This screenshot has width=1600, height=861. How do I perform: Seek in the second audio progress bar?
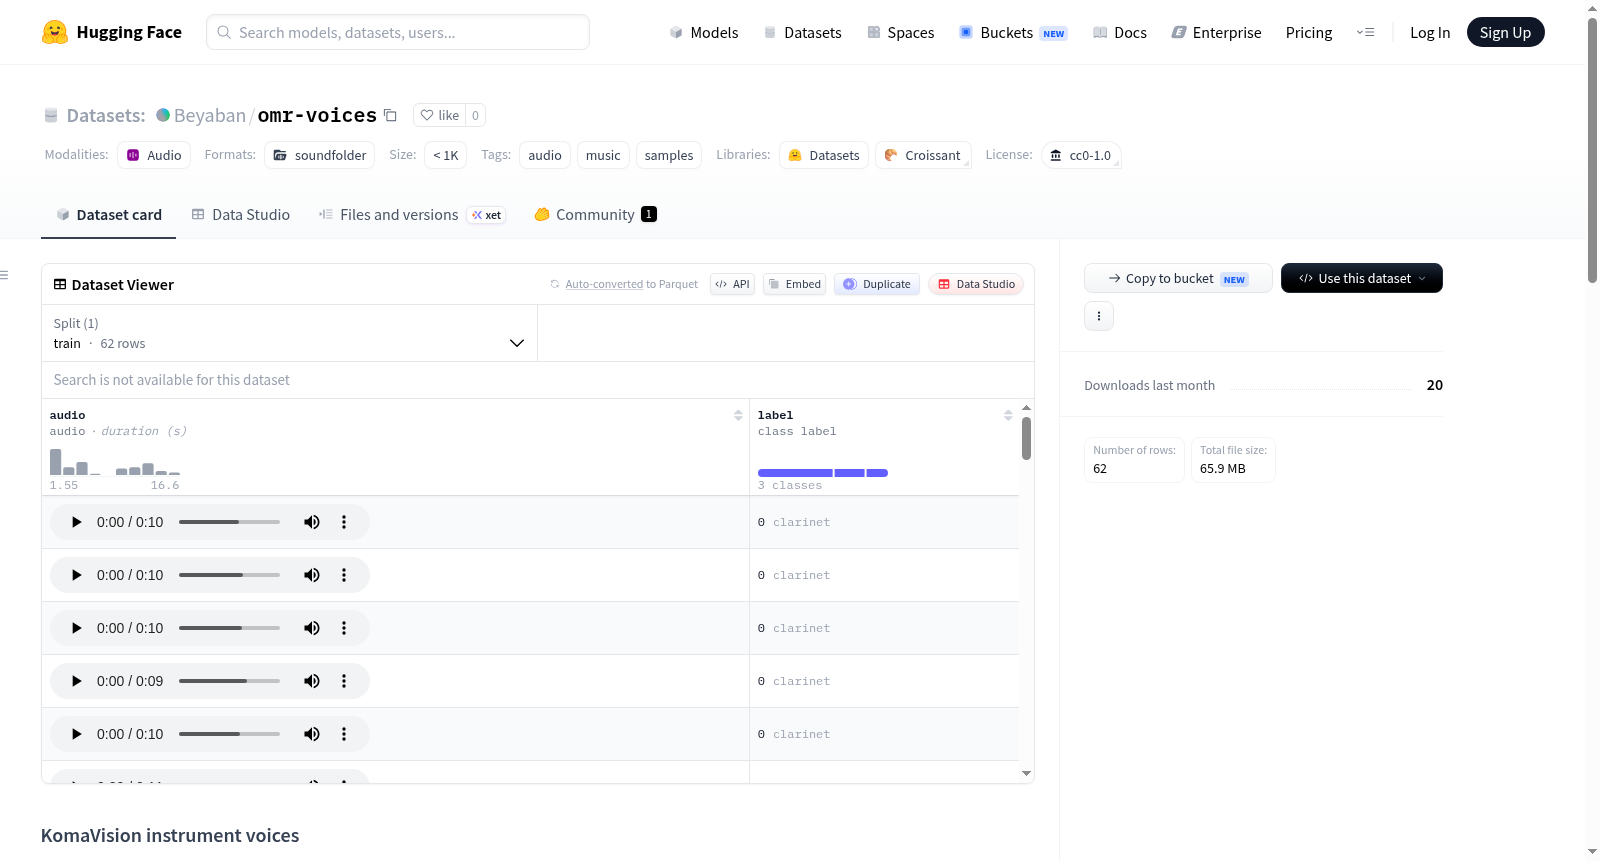(229, 575)
